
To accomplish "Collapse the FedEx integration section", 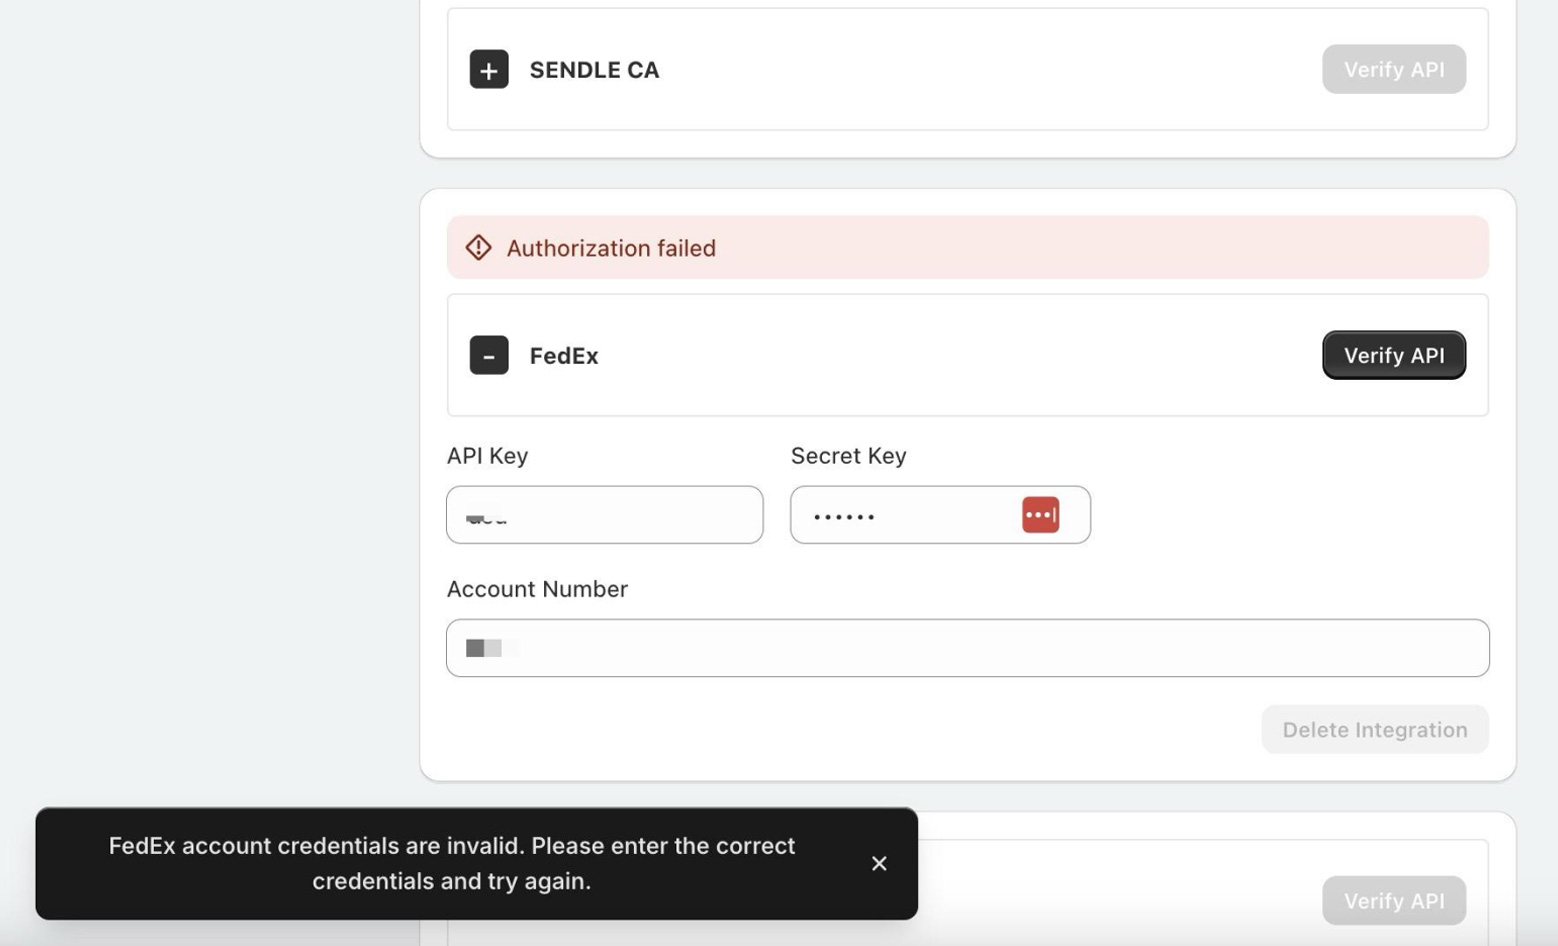I will click(489, 355).
